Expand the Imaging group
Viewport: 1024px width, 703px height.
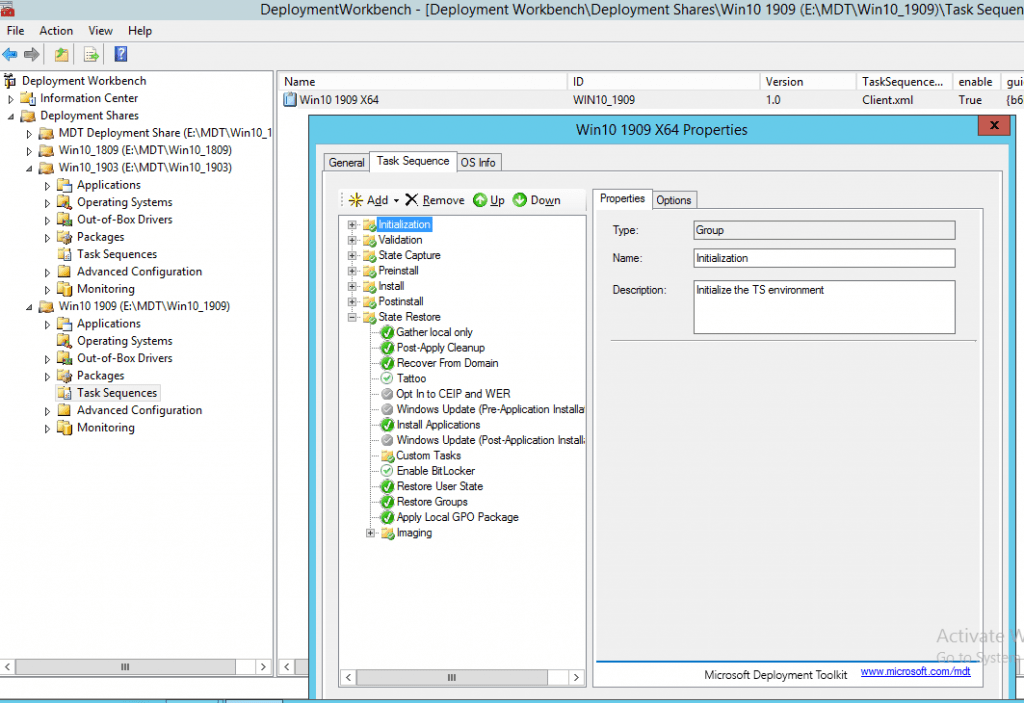[x=370, y=533]
